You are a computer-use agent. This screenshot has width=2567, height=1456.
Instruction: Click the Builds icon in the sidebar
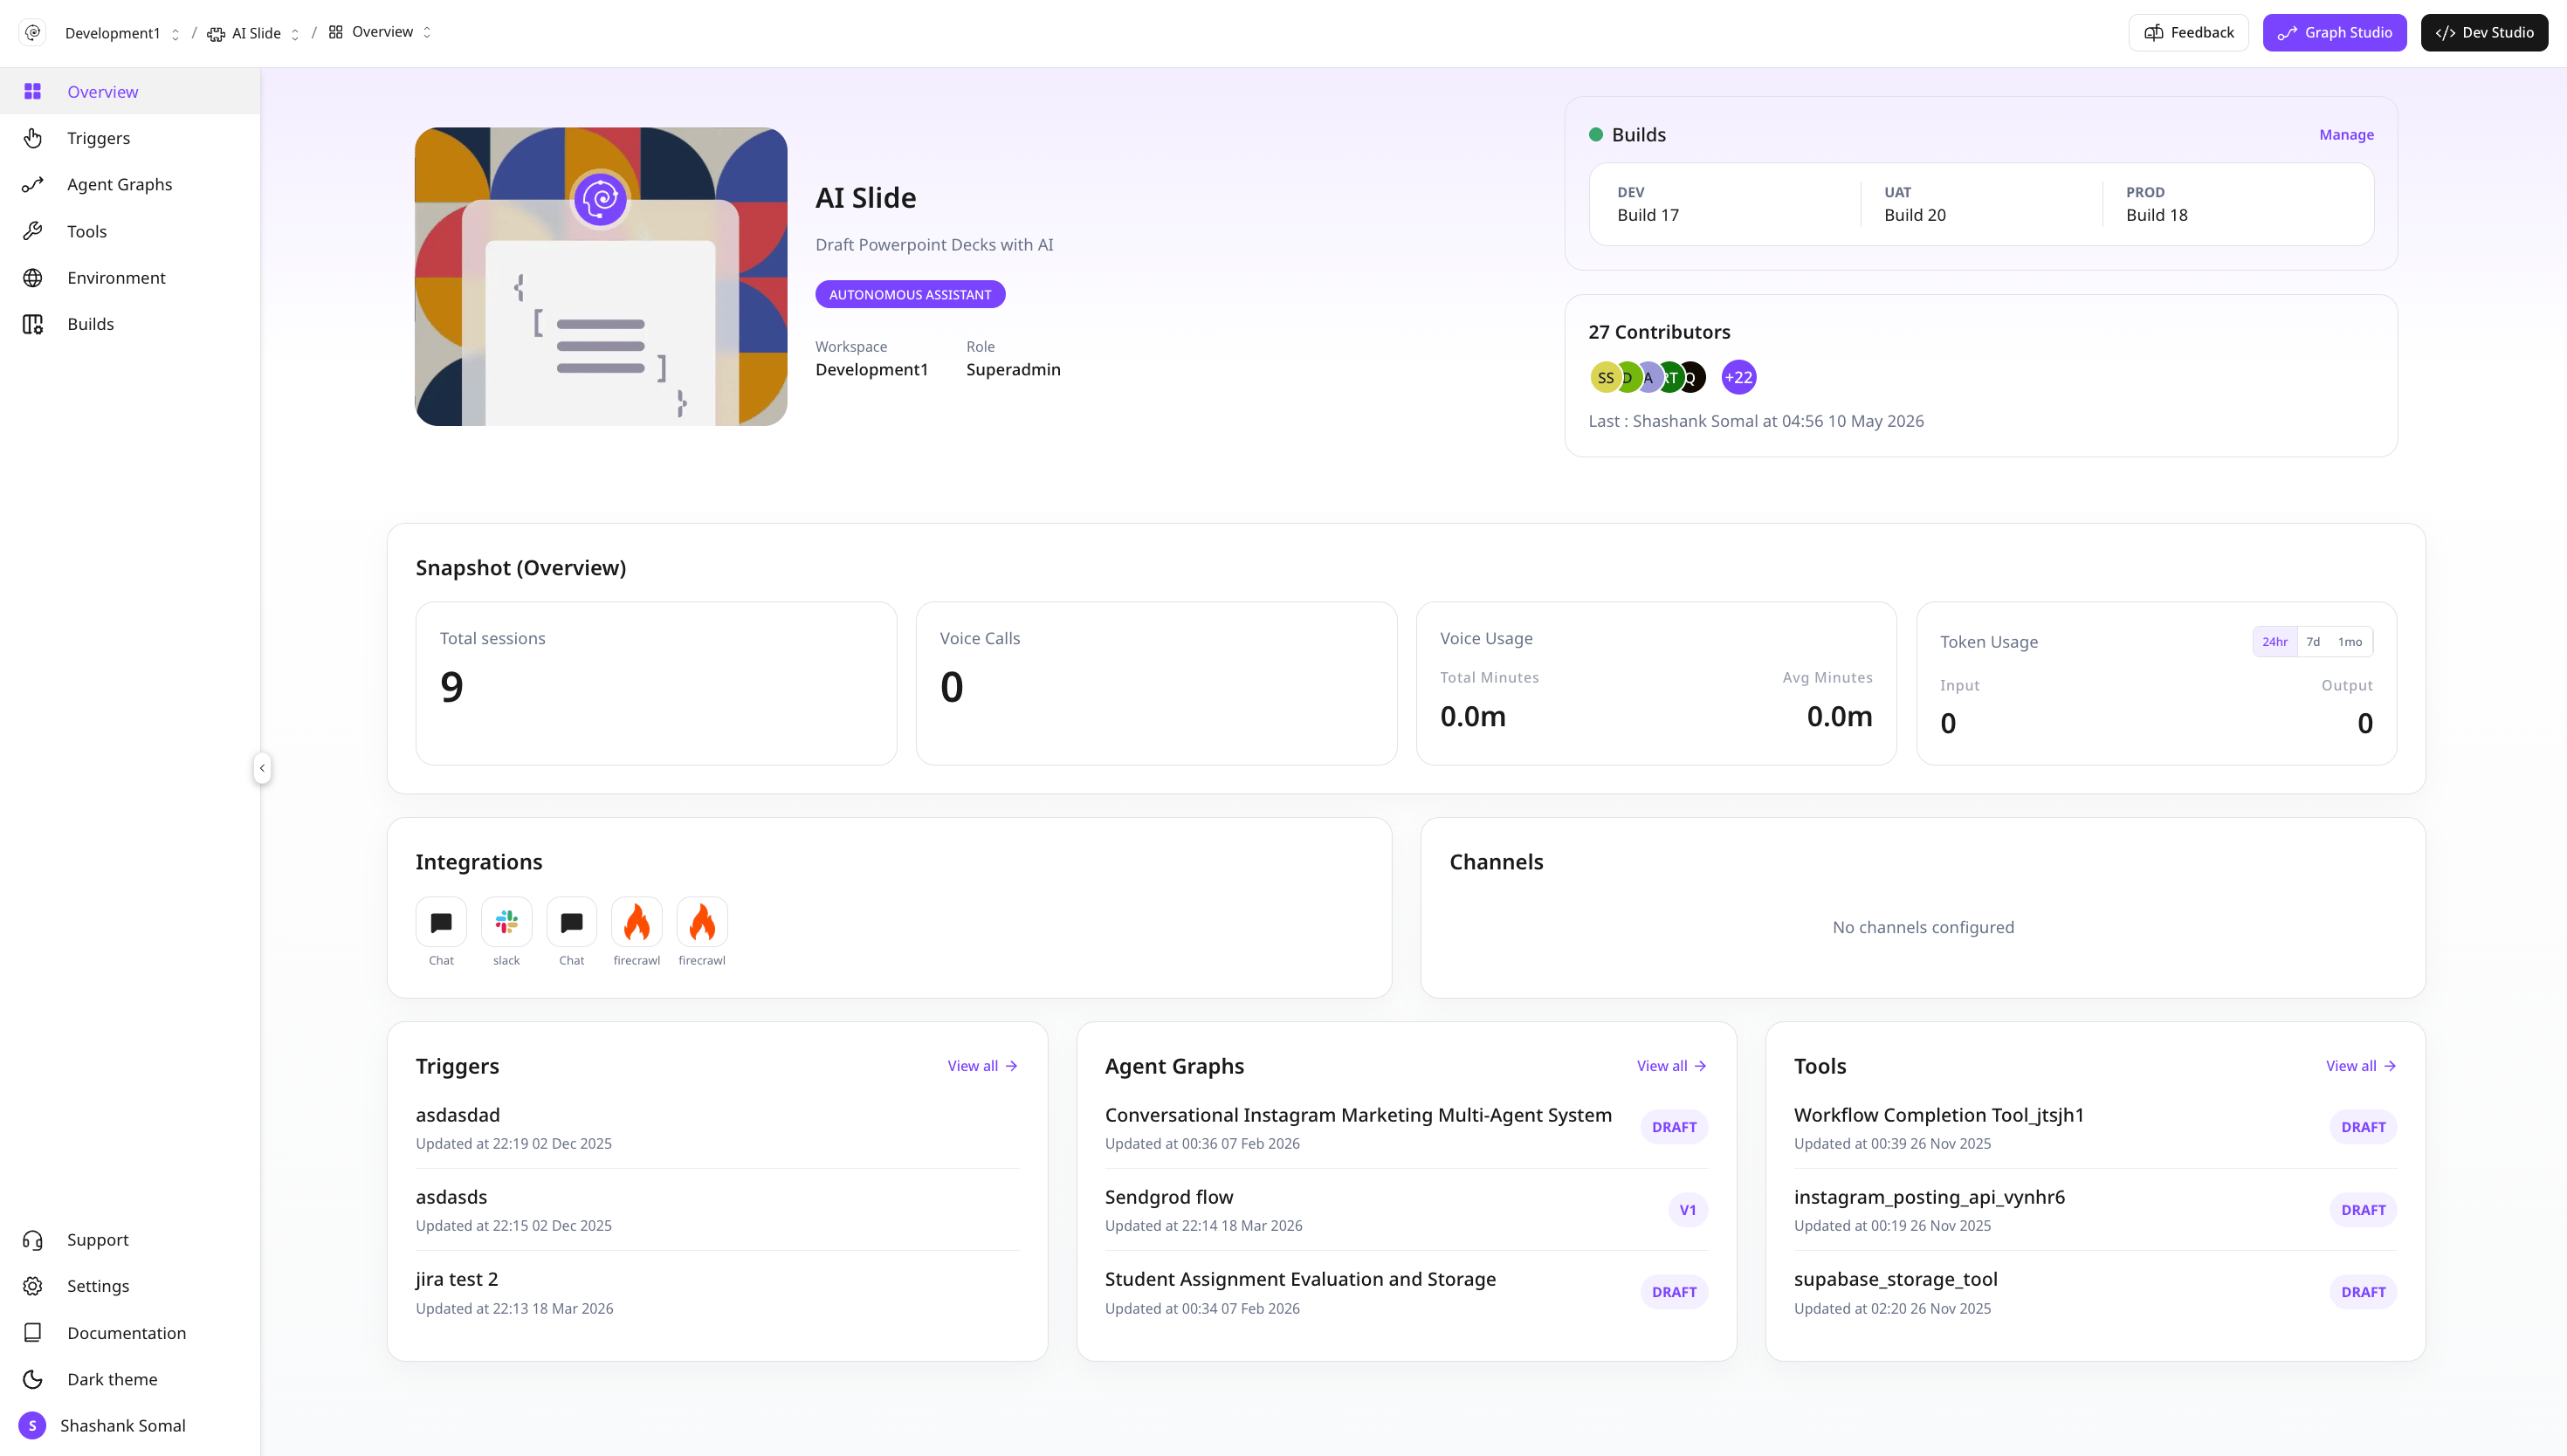click(x=33, y=324)
